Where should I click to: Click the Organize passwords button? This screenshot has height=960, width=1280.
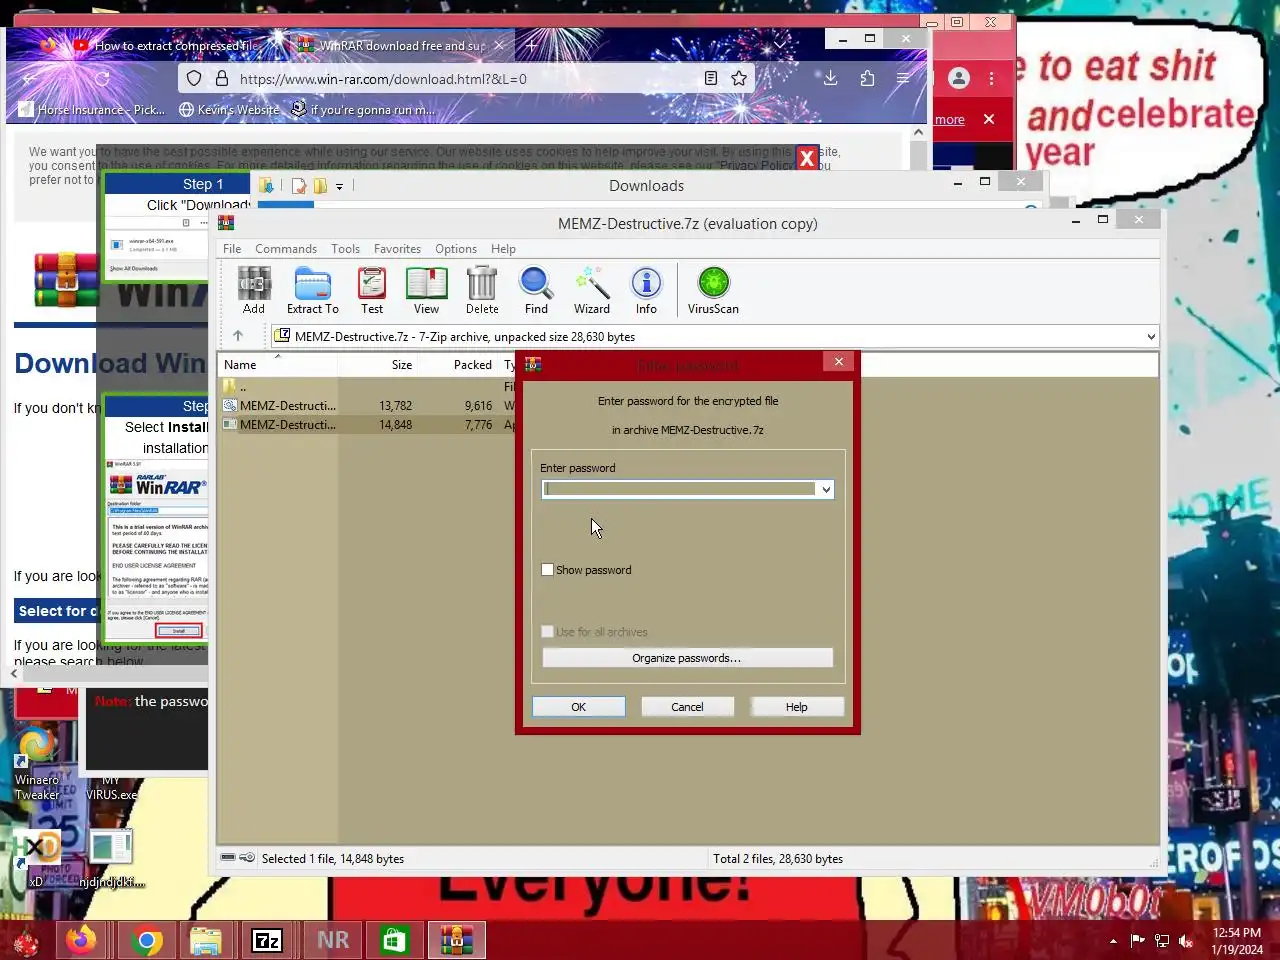(687, 658)
